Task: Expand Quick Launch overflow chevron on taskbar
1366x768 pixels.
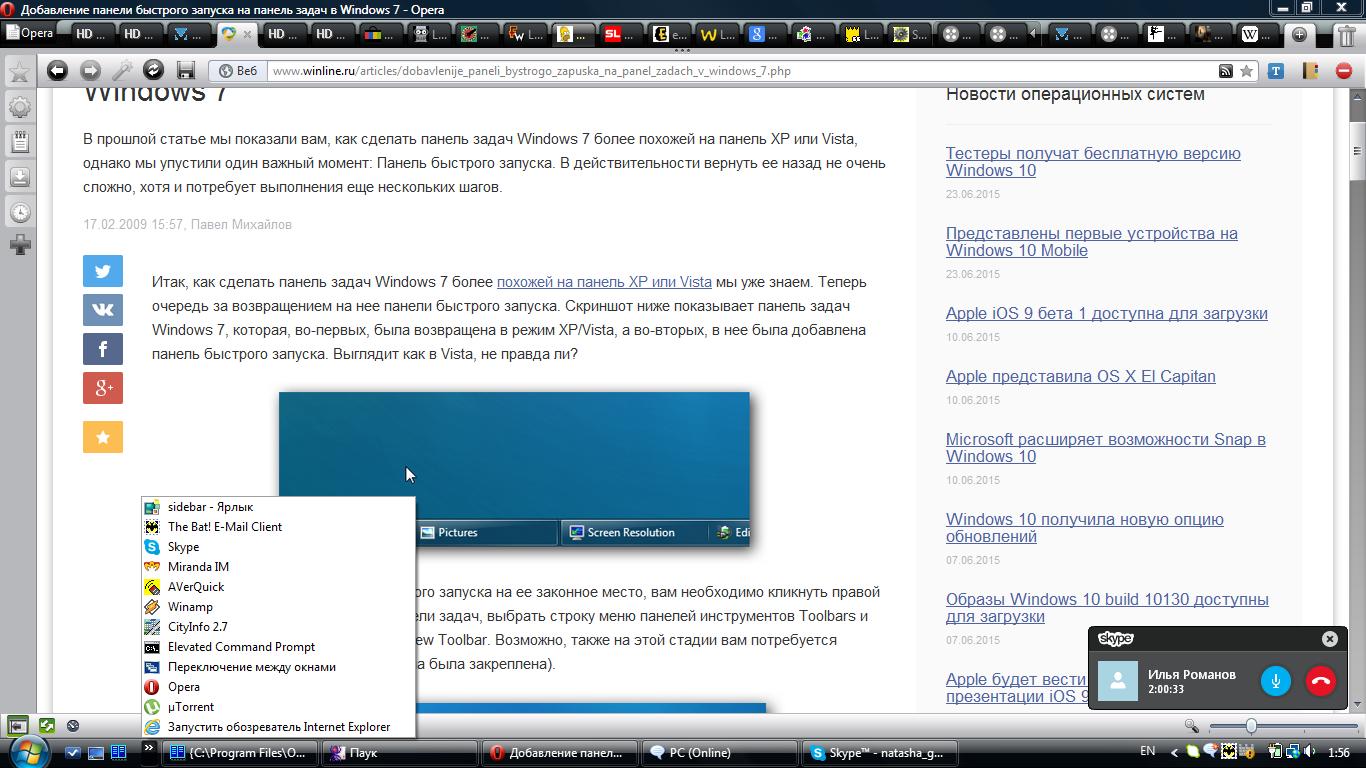Action: click(x=149, y=747)
